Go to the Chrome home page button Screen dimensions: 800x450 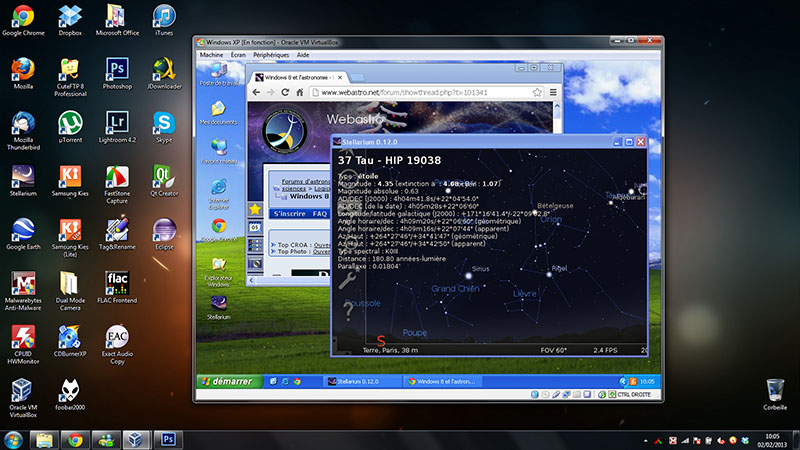pyautogui.click(x=299, y=92)
